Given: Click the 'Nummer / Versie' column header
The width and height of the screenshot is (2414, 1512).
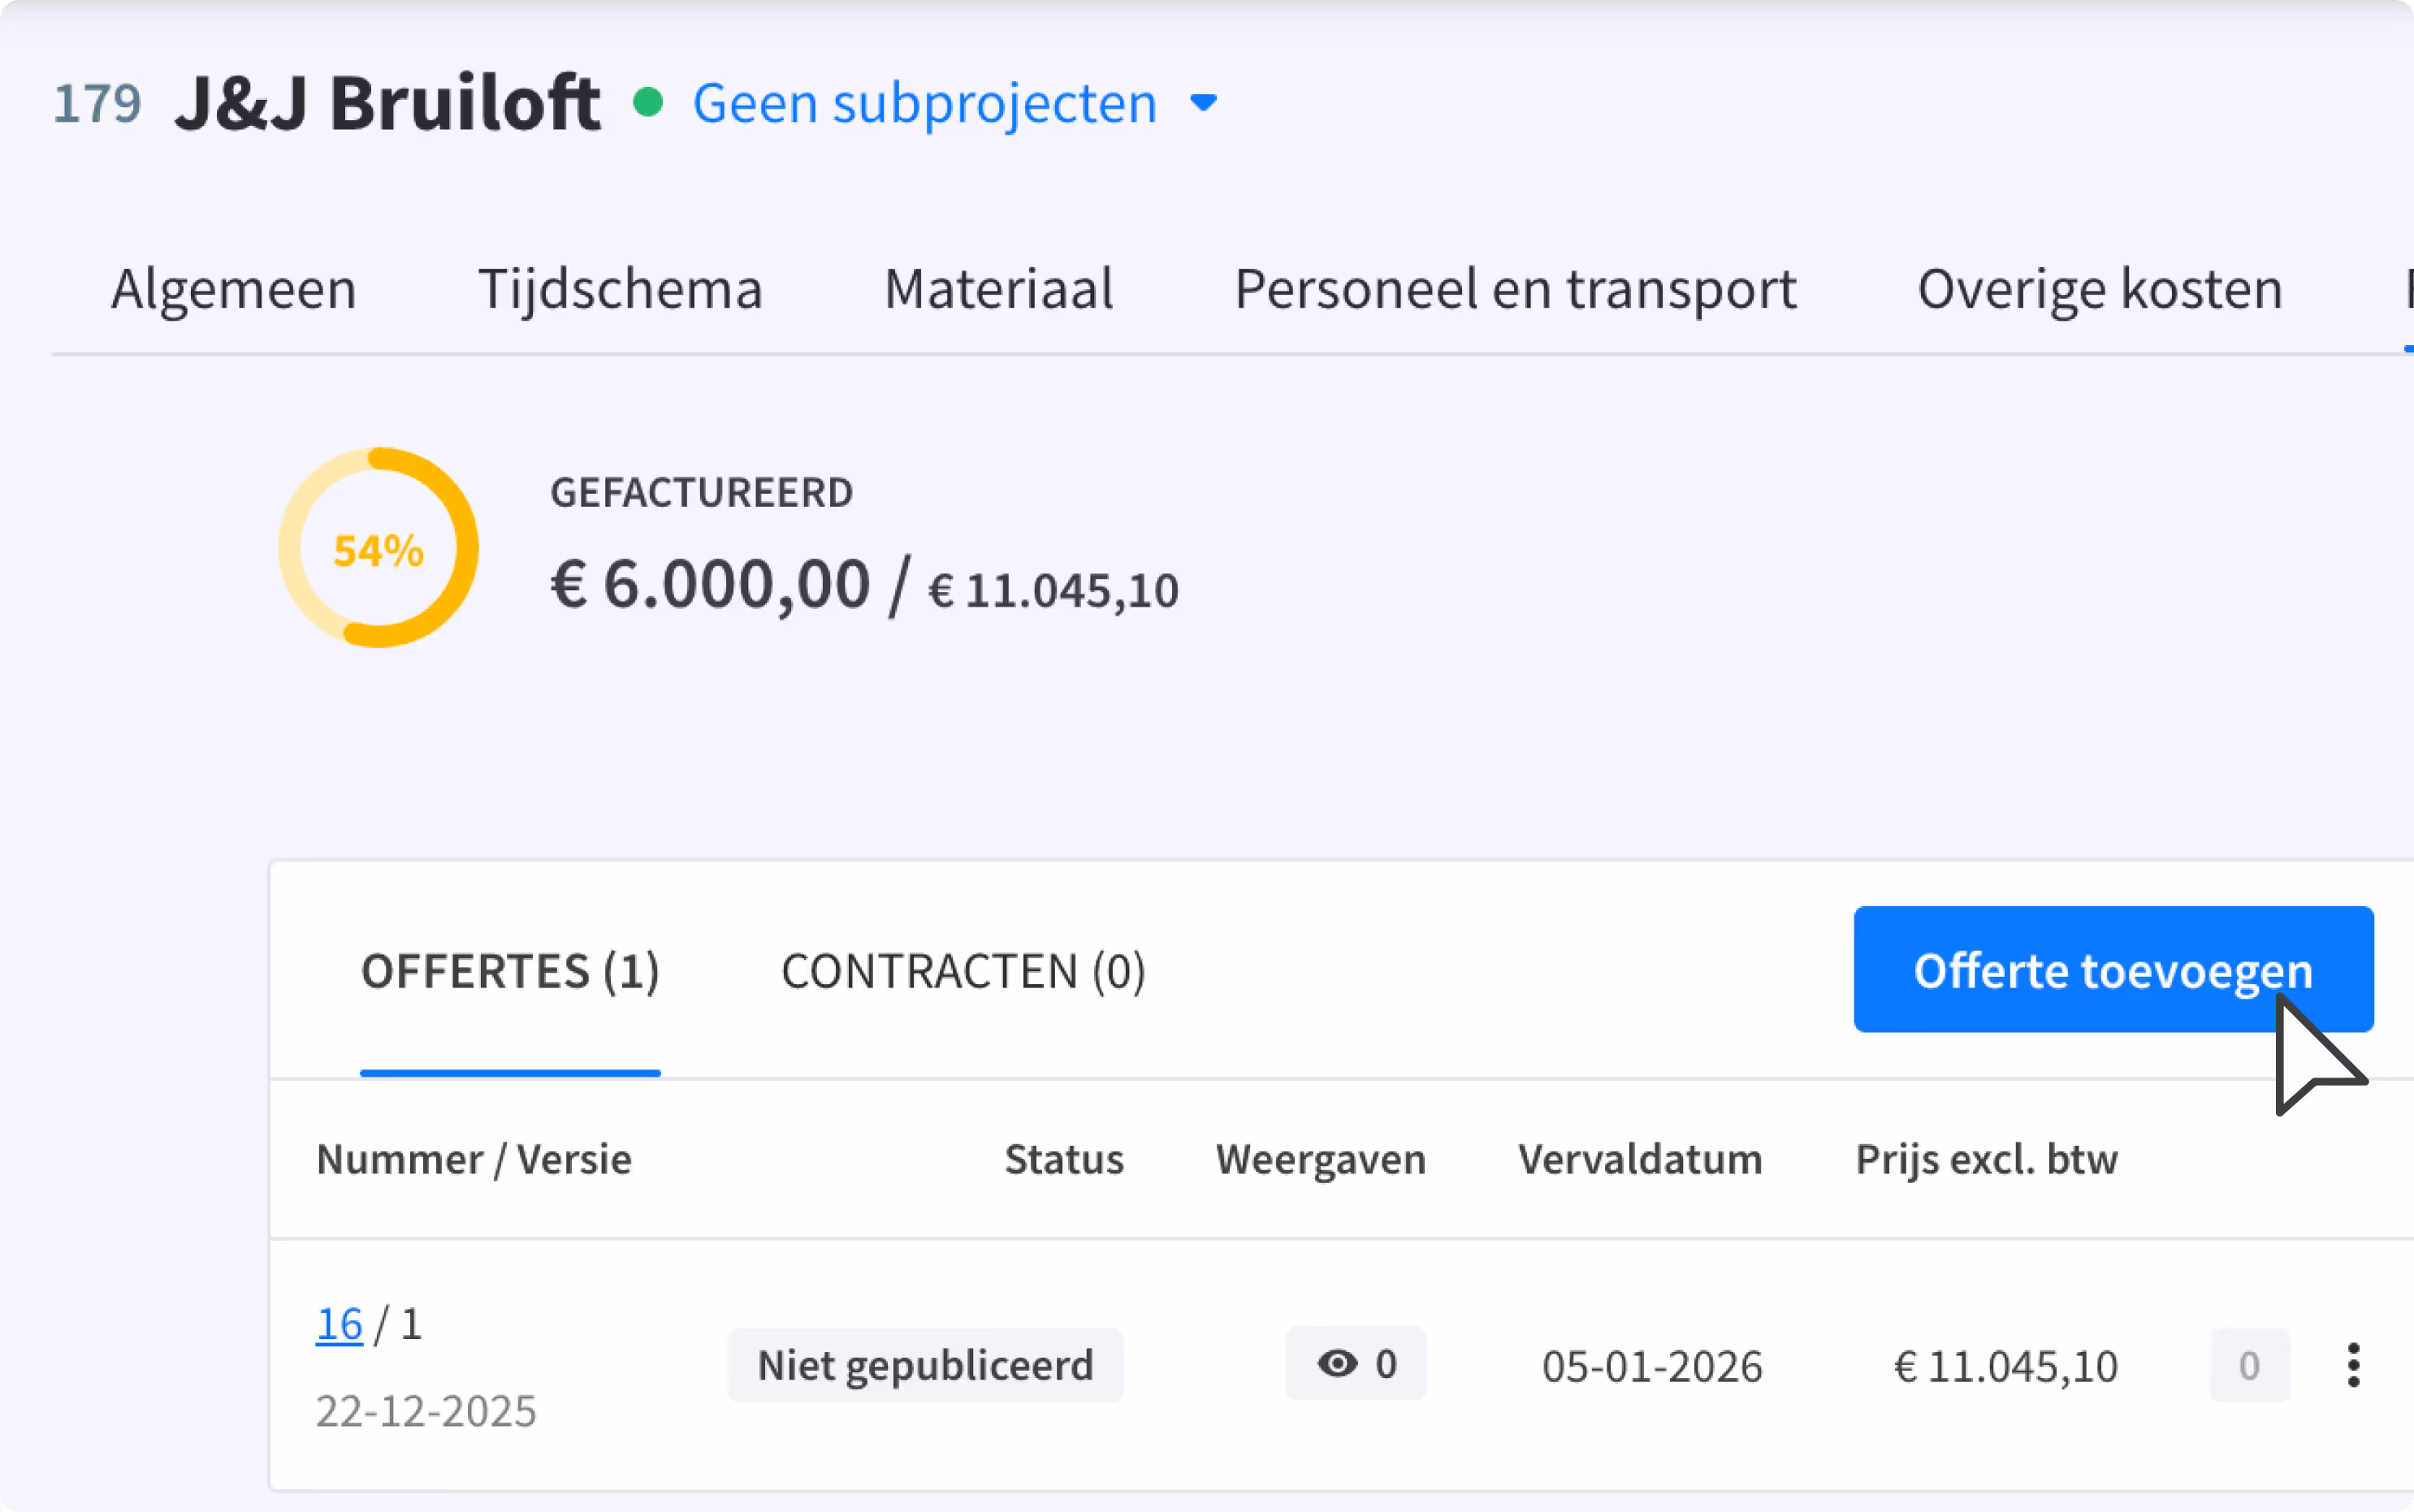Looking at the screenshot, I should point(474,1159).
